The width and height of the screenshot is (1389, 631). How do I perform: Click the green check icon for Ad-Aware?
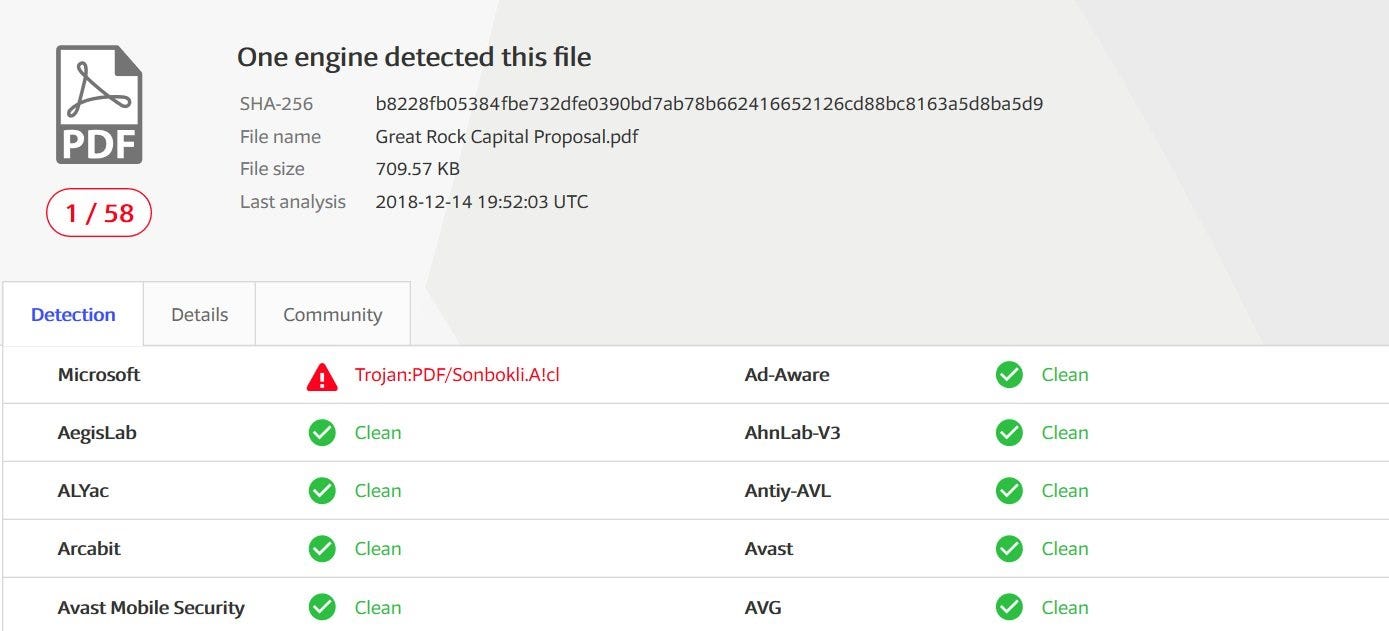[x=1009, y=375]
